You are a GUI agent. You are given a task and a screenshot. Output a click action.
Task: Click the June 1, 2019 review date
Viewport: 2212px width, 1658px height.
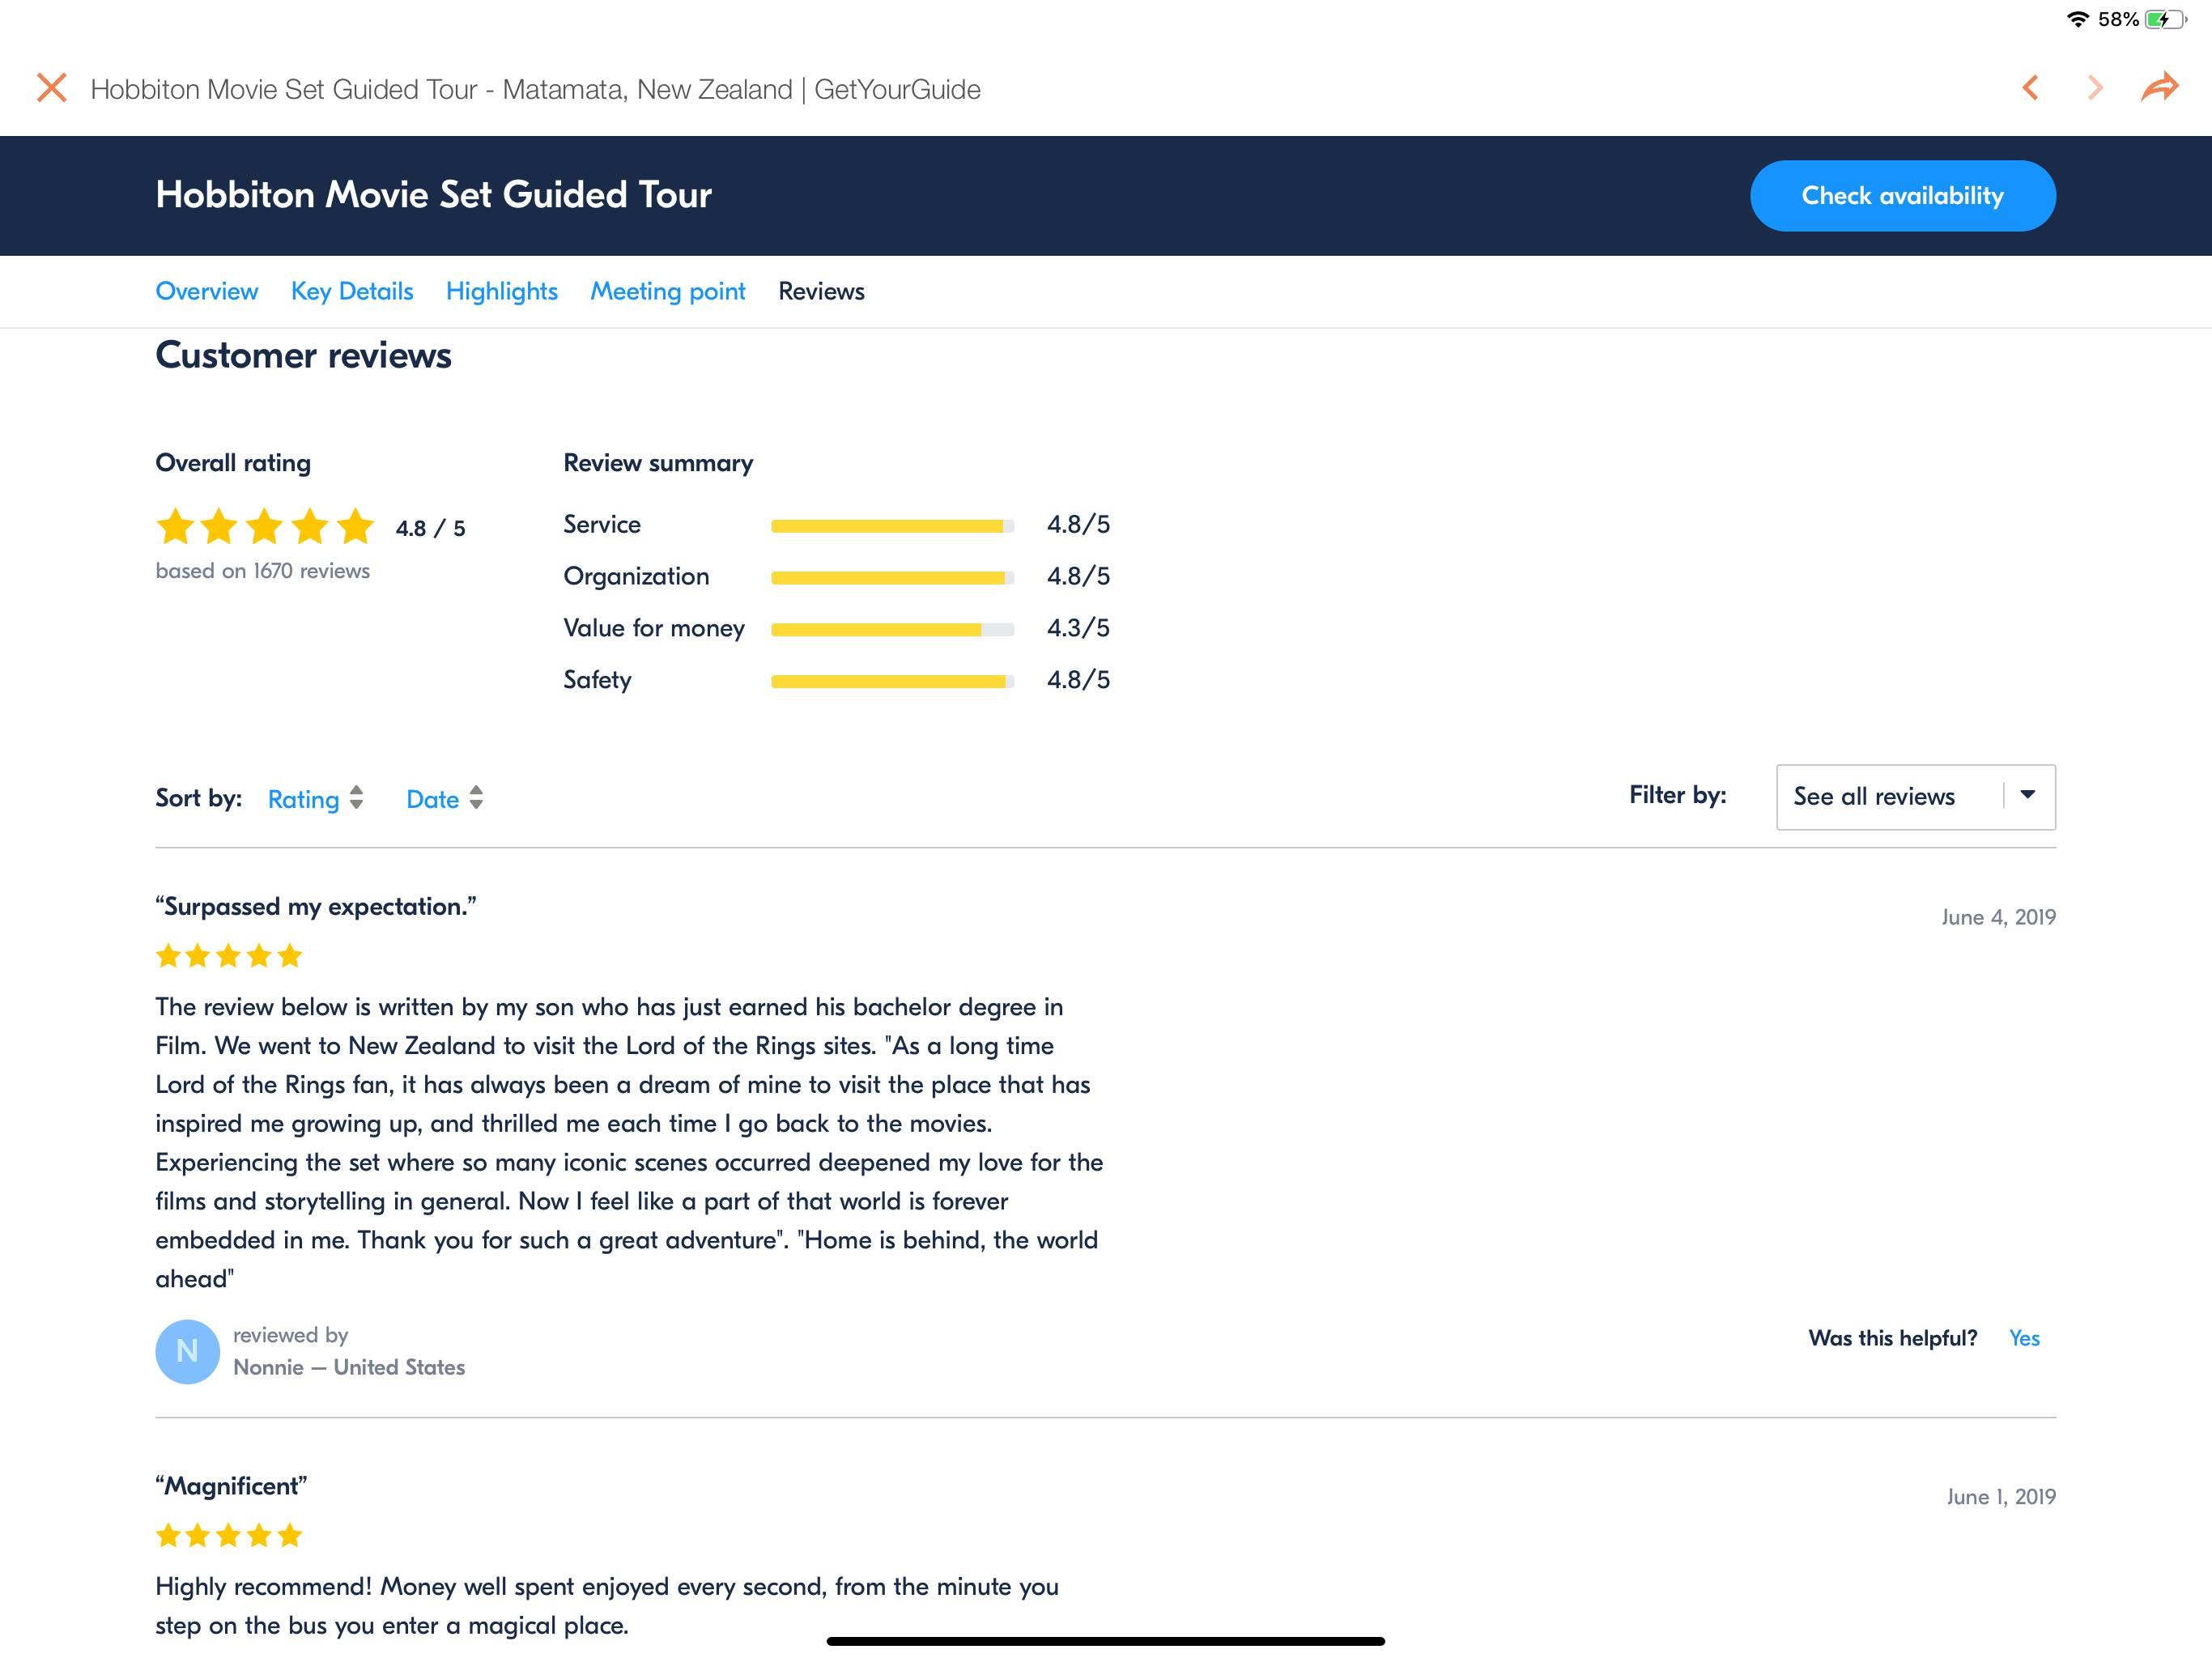pos(2001,1496)
